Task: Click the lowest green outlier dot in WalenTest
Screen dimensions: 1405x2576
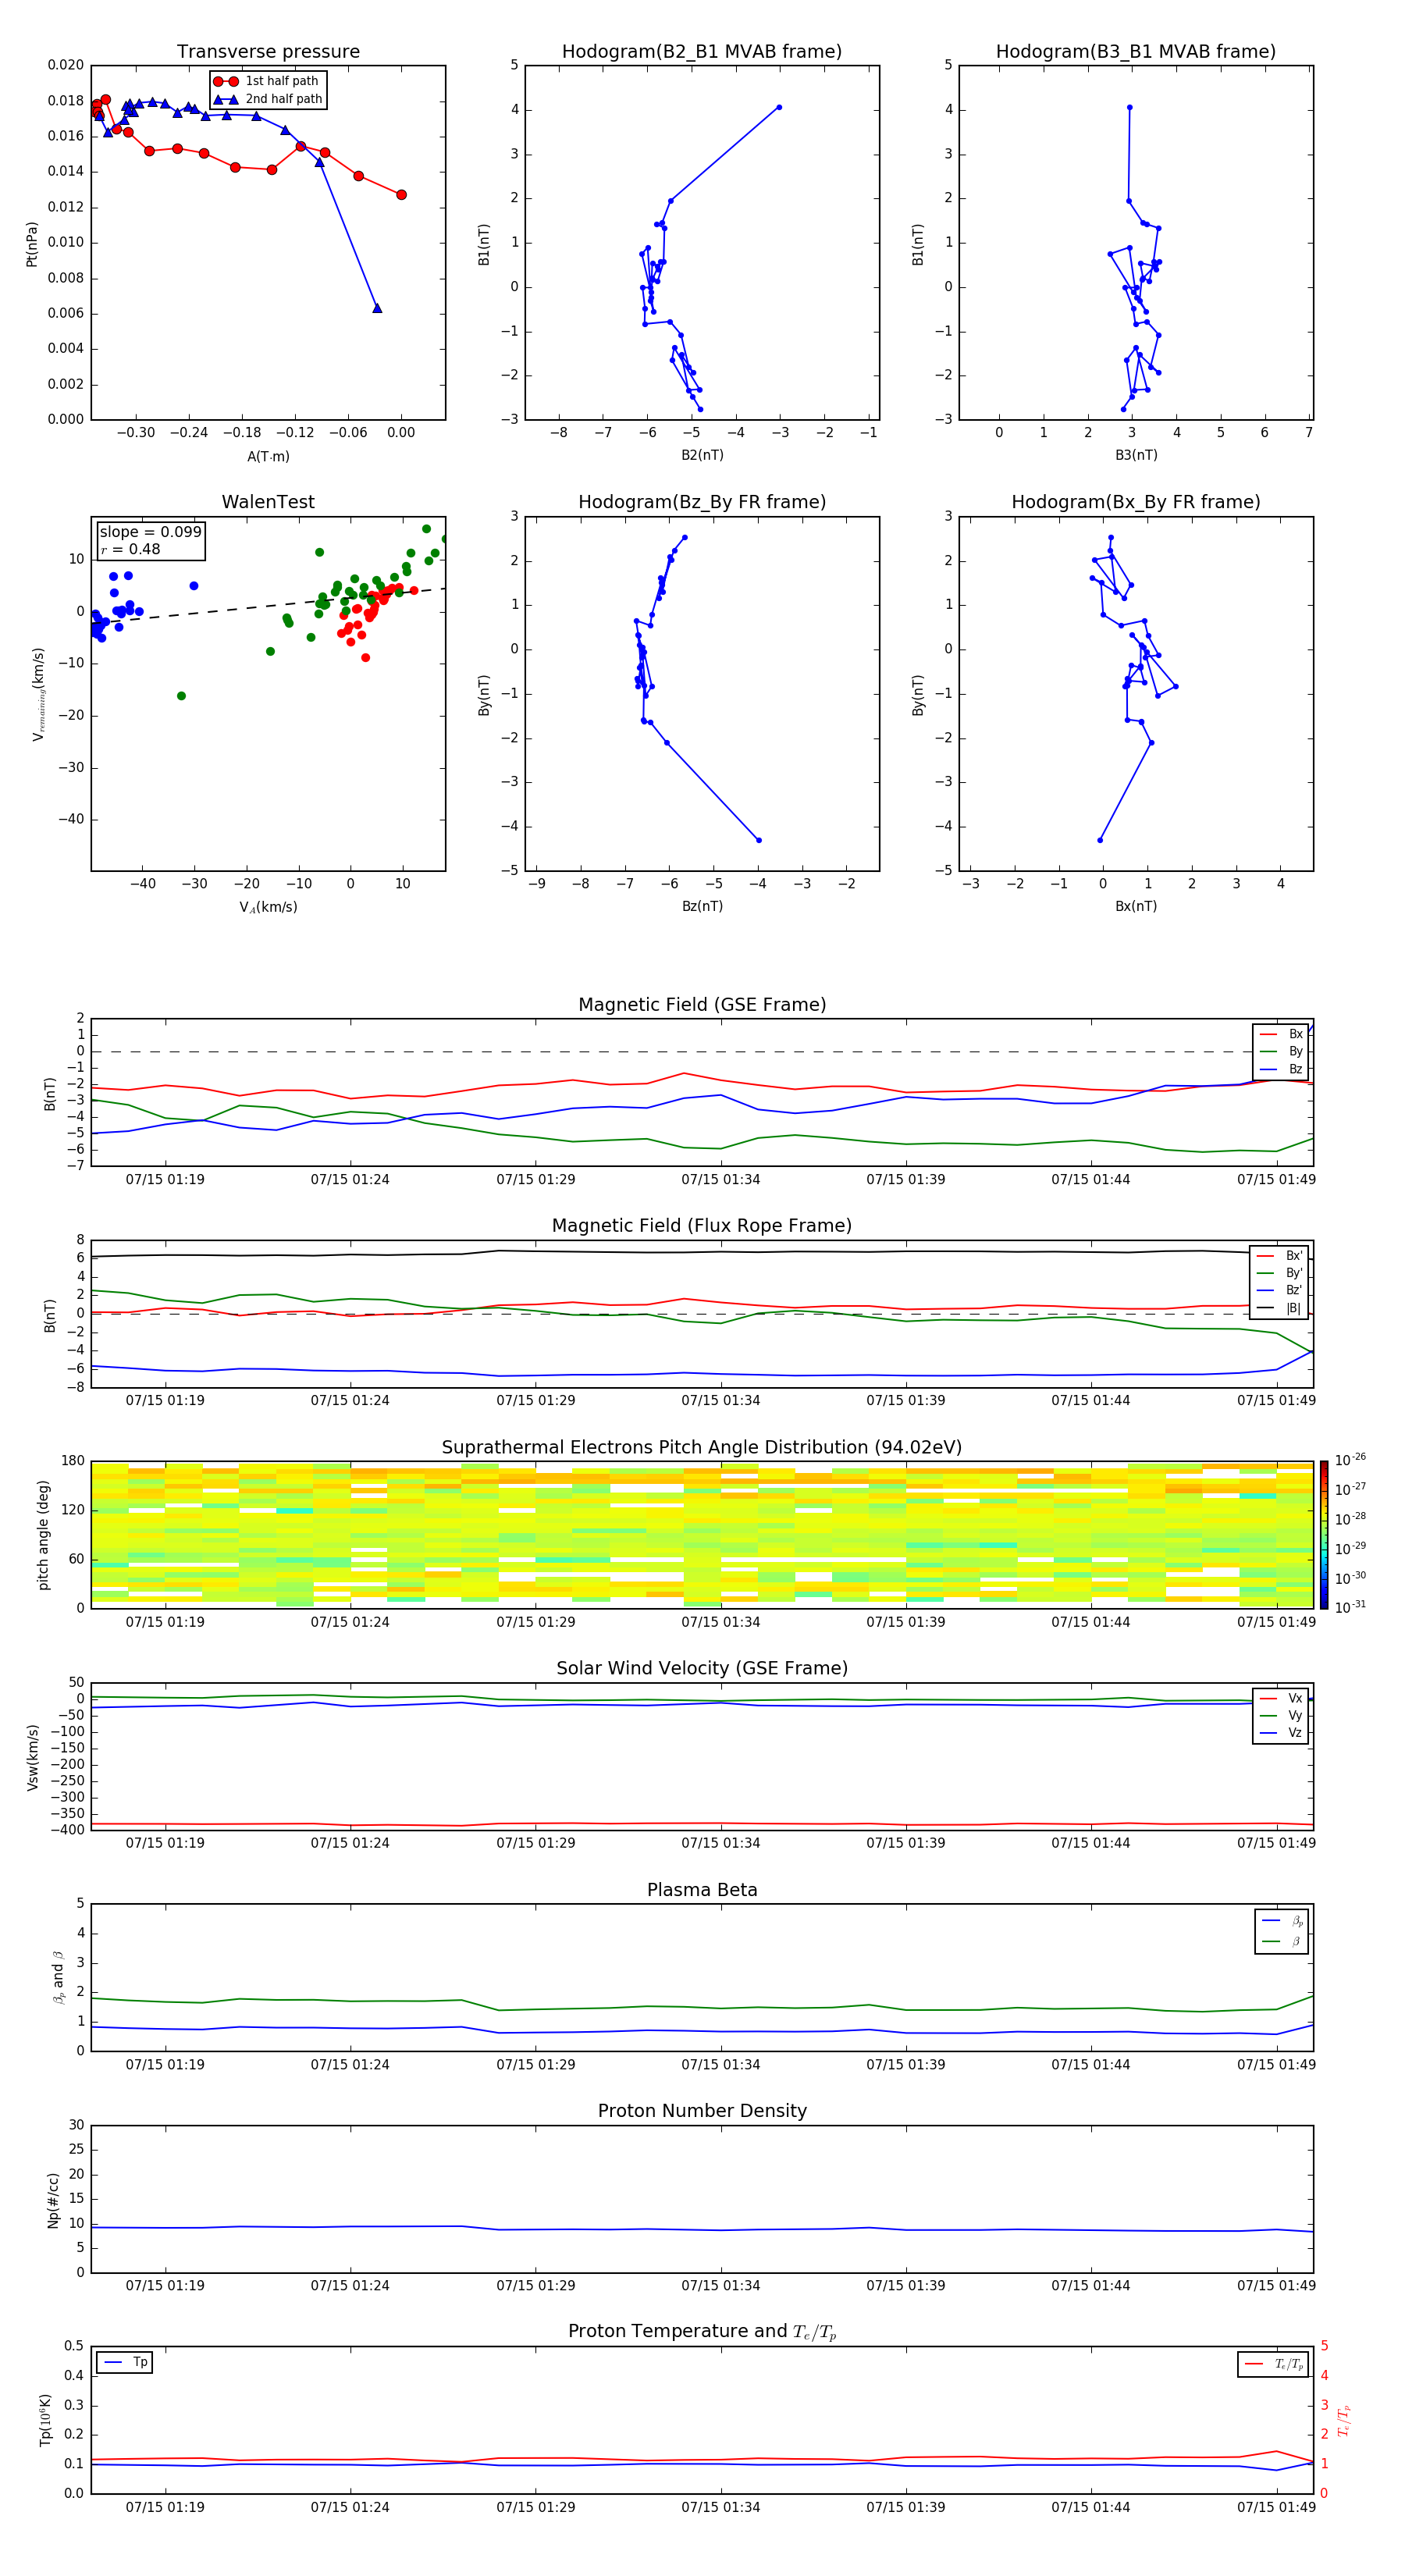Action: point(181,696)
